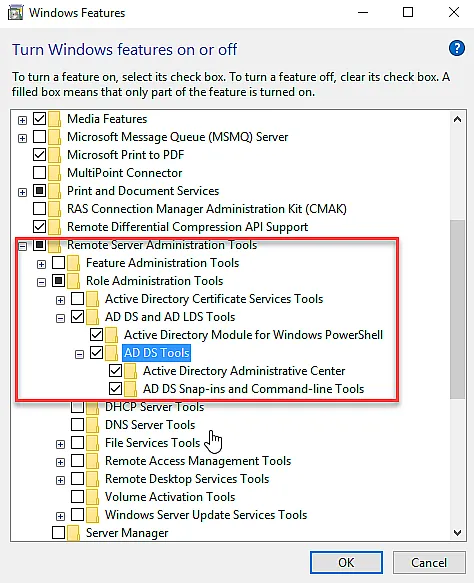Uncheck Microsoft Print to PDF
The height and width of the screenshot is (583, 474).
(39, 154)
